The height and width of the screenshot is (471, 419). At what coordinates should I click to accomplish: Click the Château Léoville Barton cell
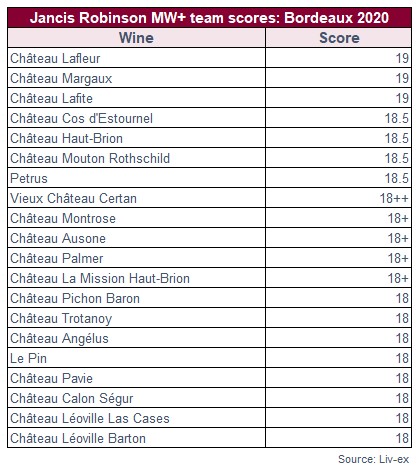point(136,438)
